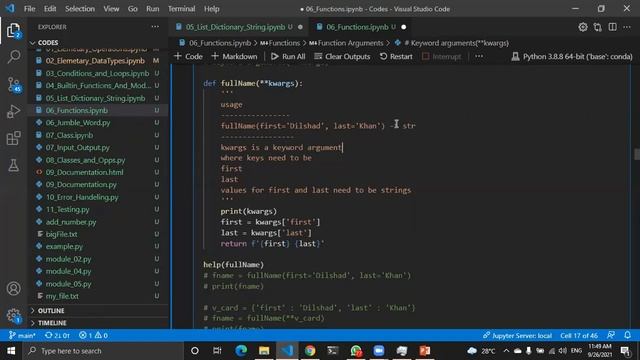Open Source Control view in activity bar
Viewport: 640px width, 360px height.
pyautogui.click(x=13, y=84)
